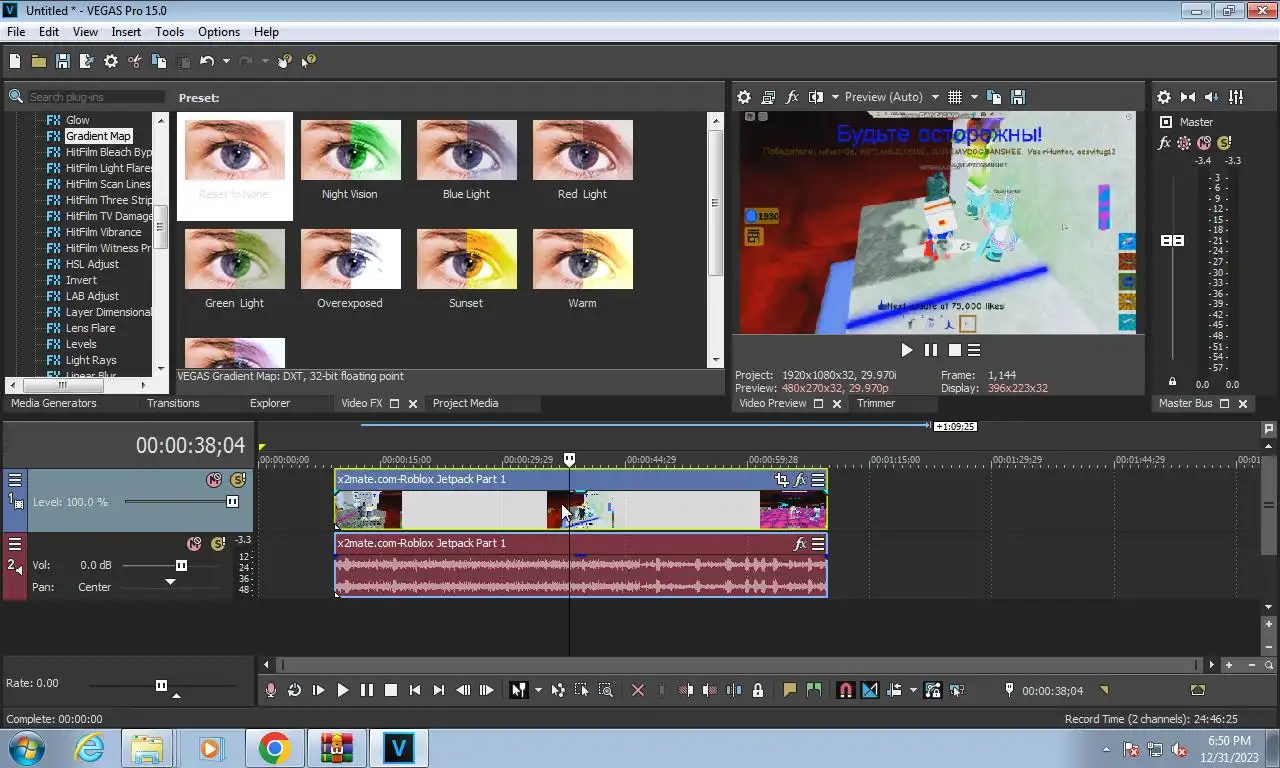The image size is (1280, 768).
Task: Toggle Ignore Event Grouping button
Action: (x=957, y=690)
